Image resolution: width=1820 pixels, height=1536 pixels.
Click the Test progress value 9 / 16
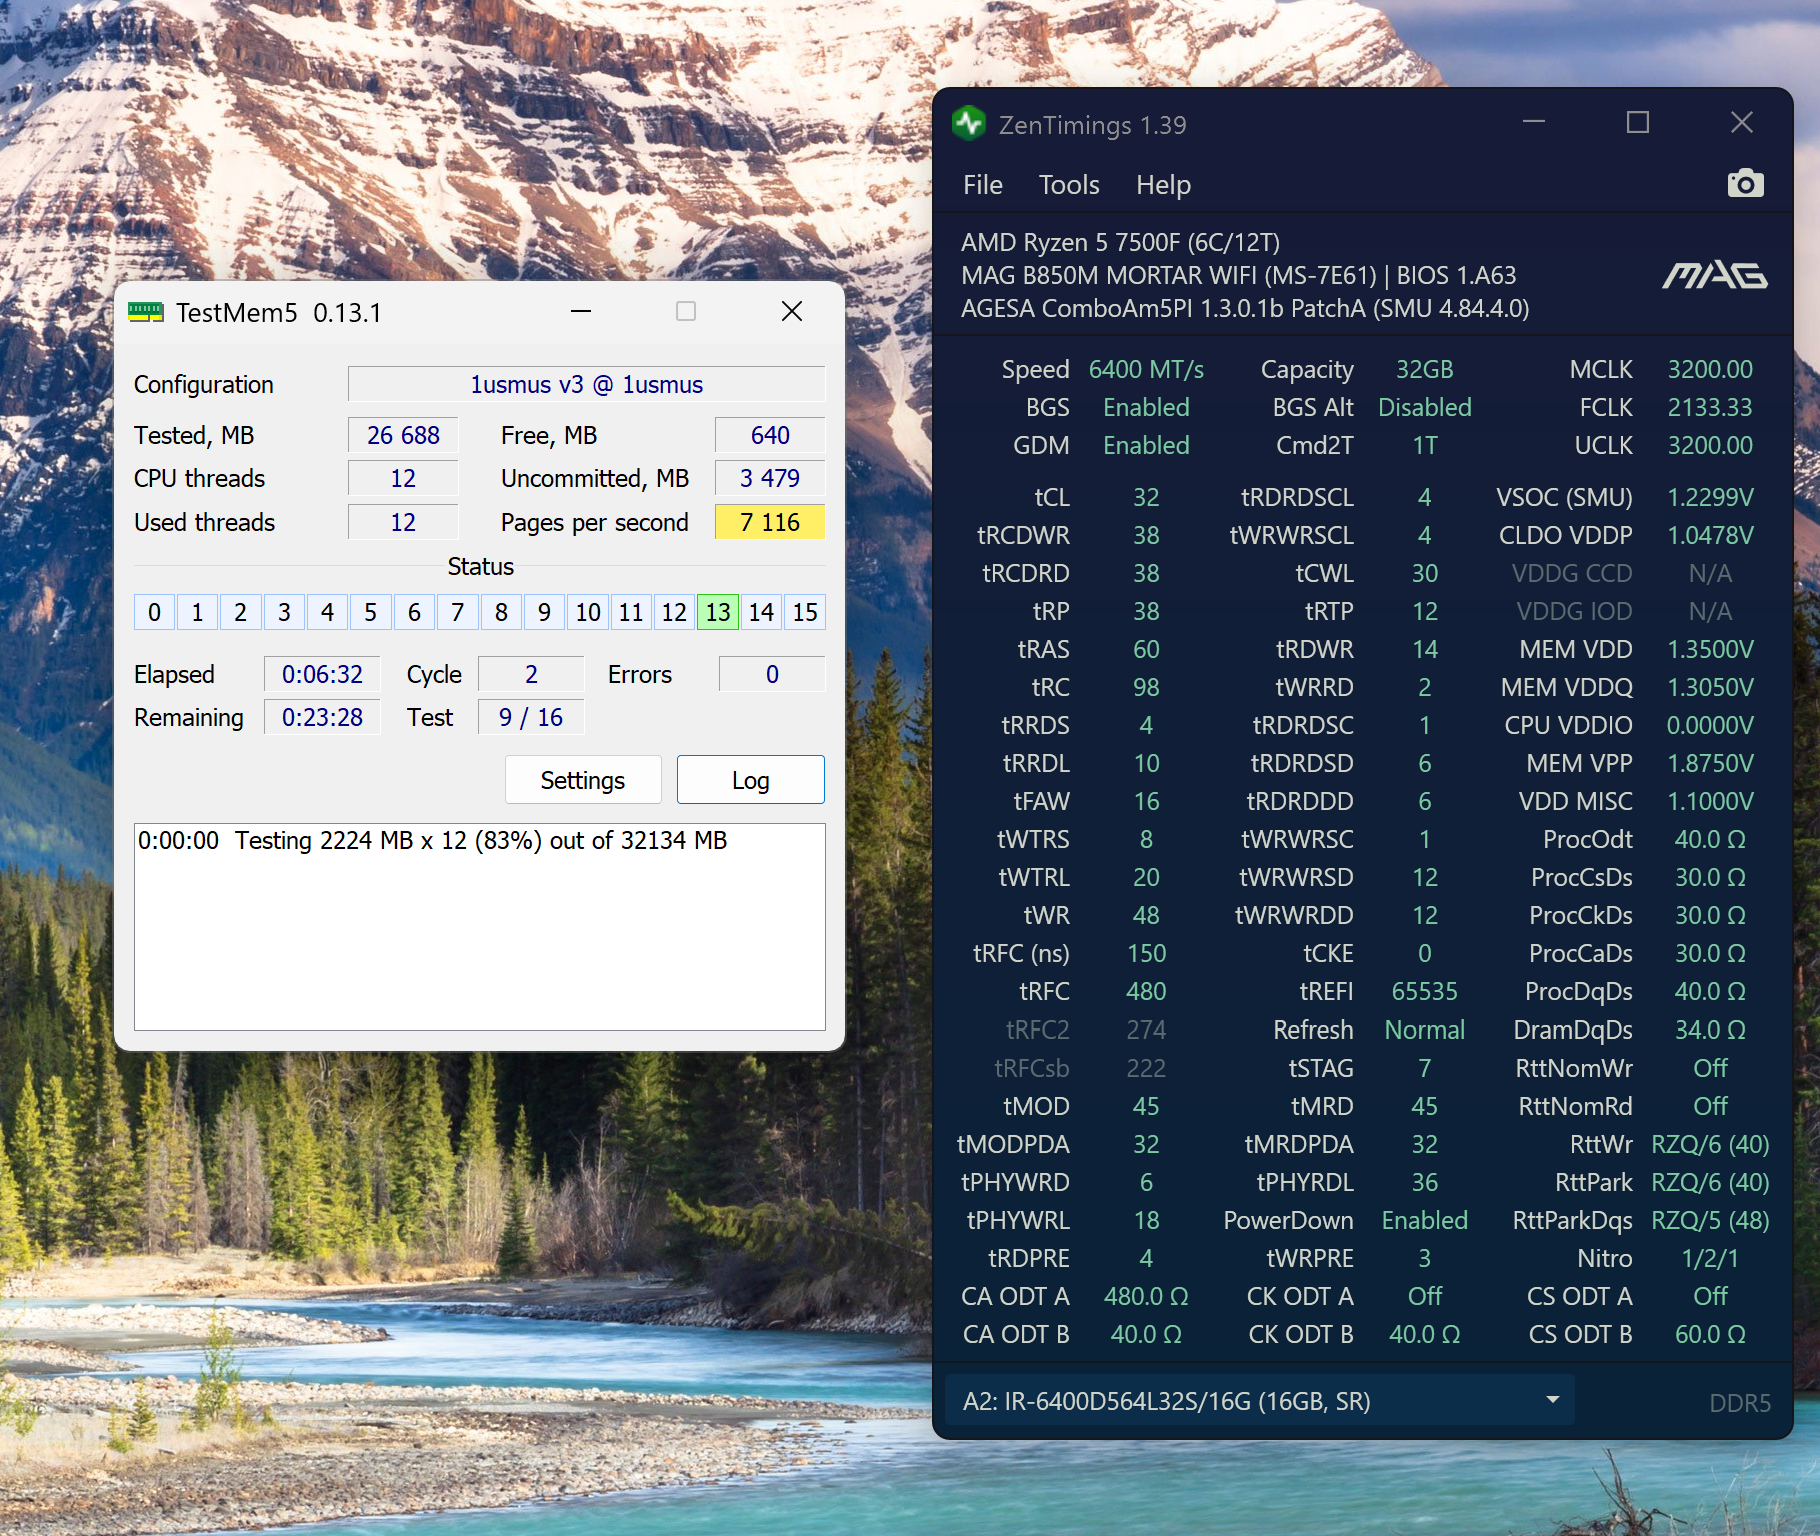(531, 717)
